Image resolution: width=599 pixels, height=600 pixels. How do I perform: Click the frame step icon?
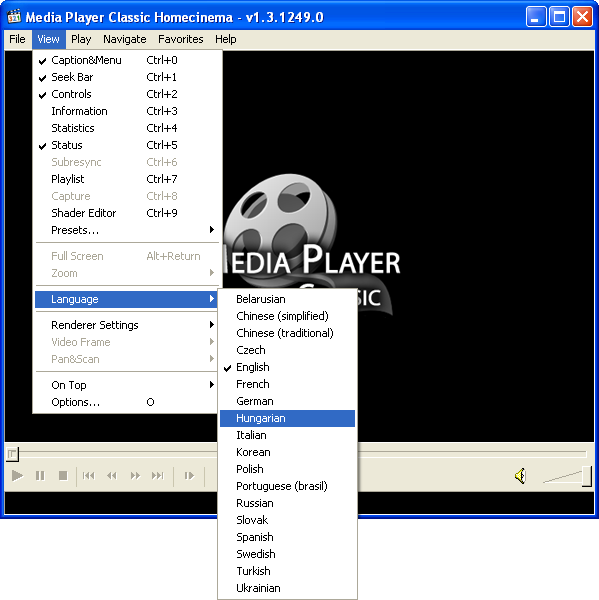[189, 476]
